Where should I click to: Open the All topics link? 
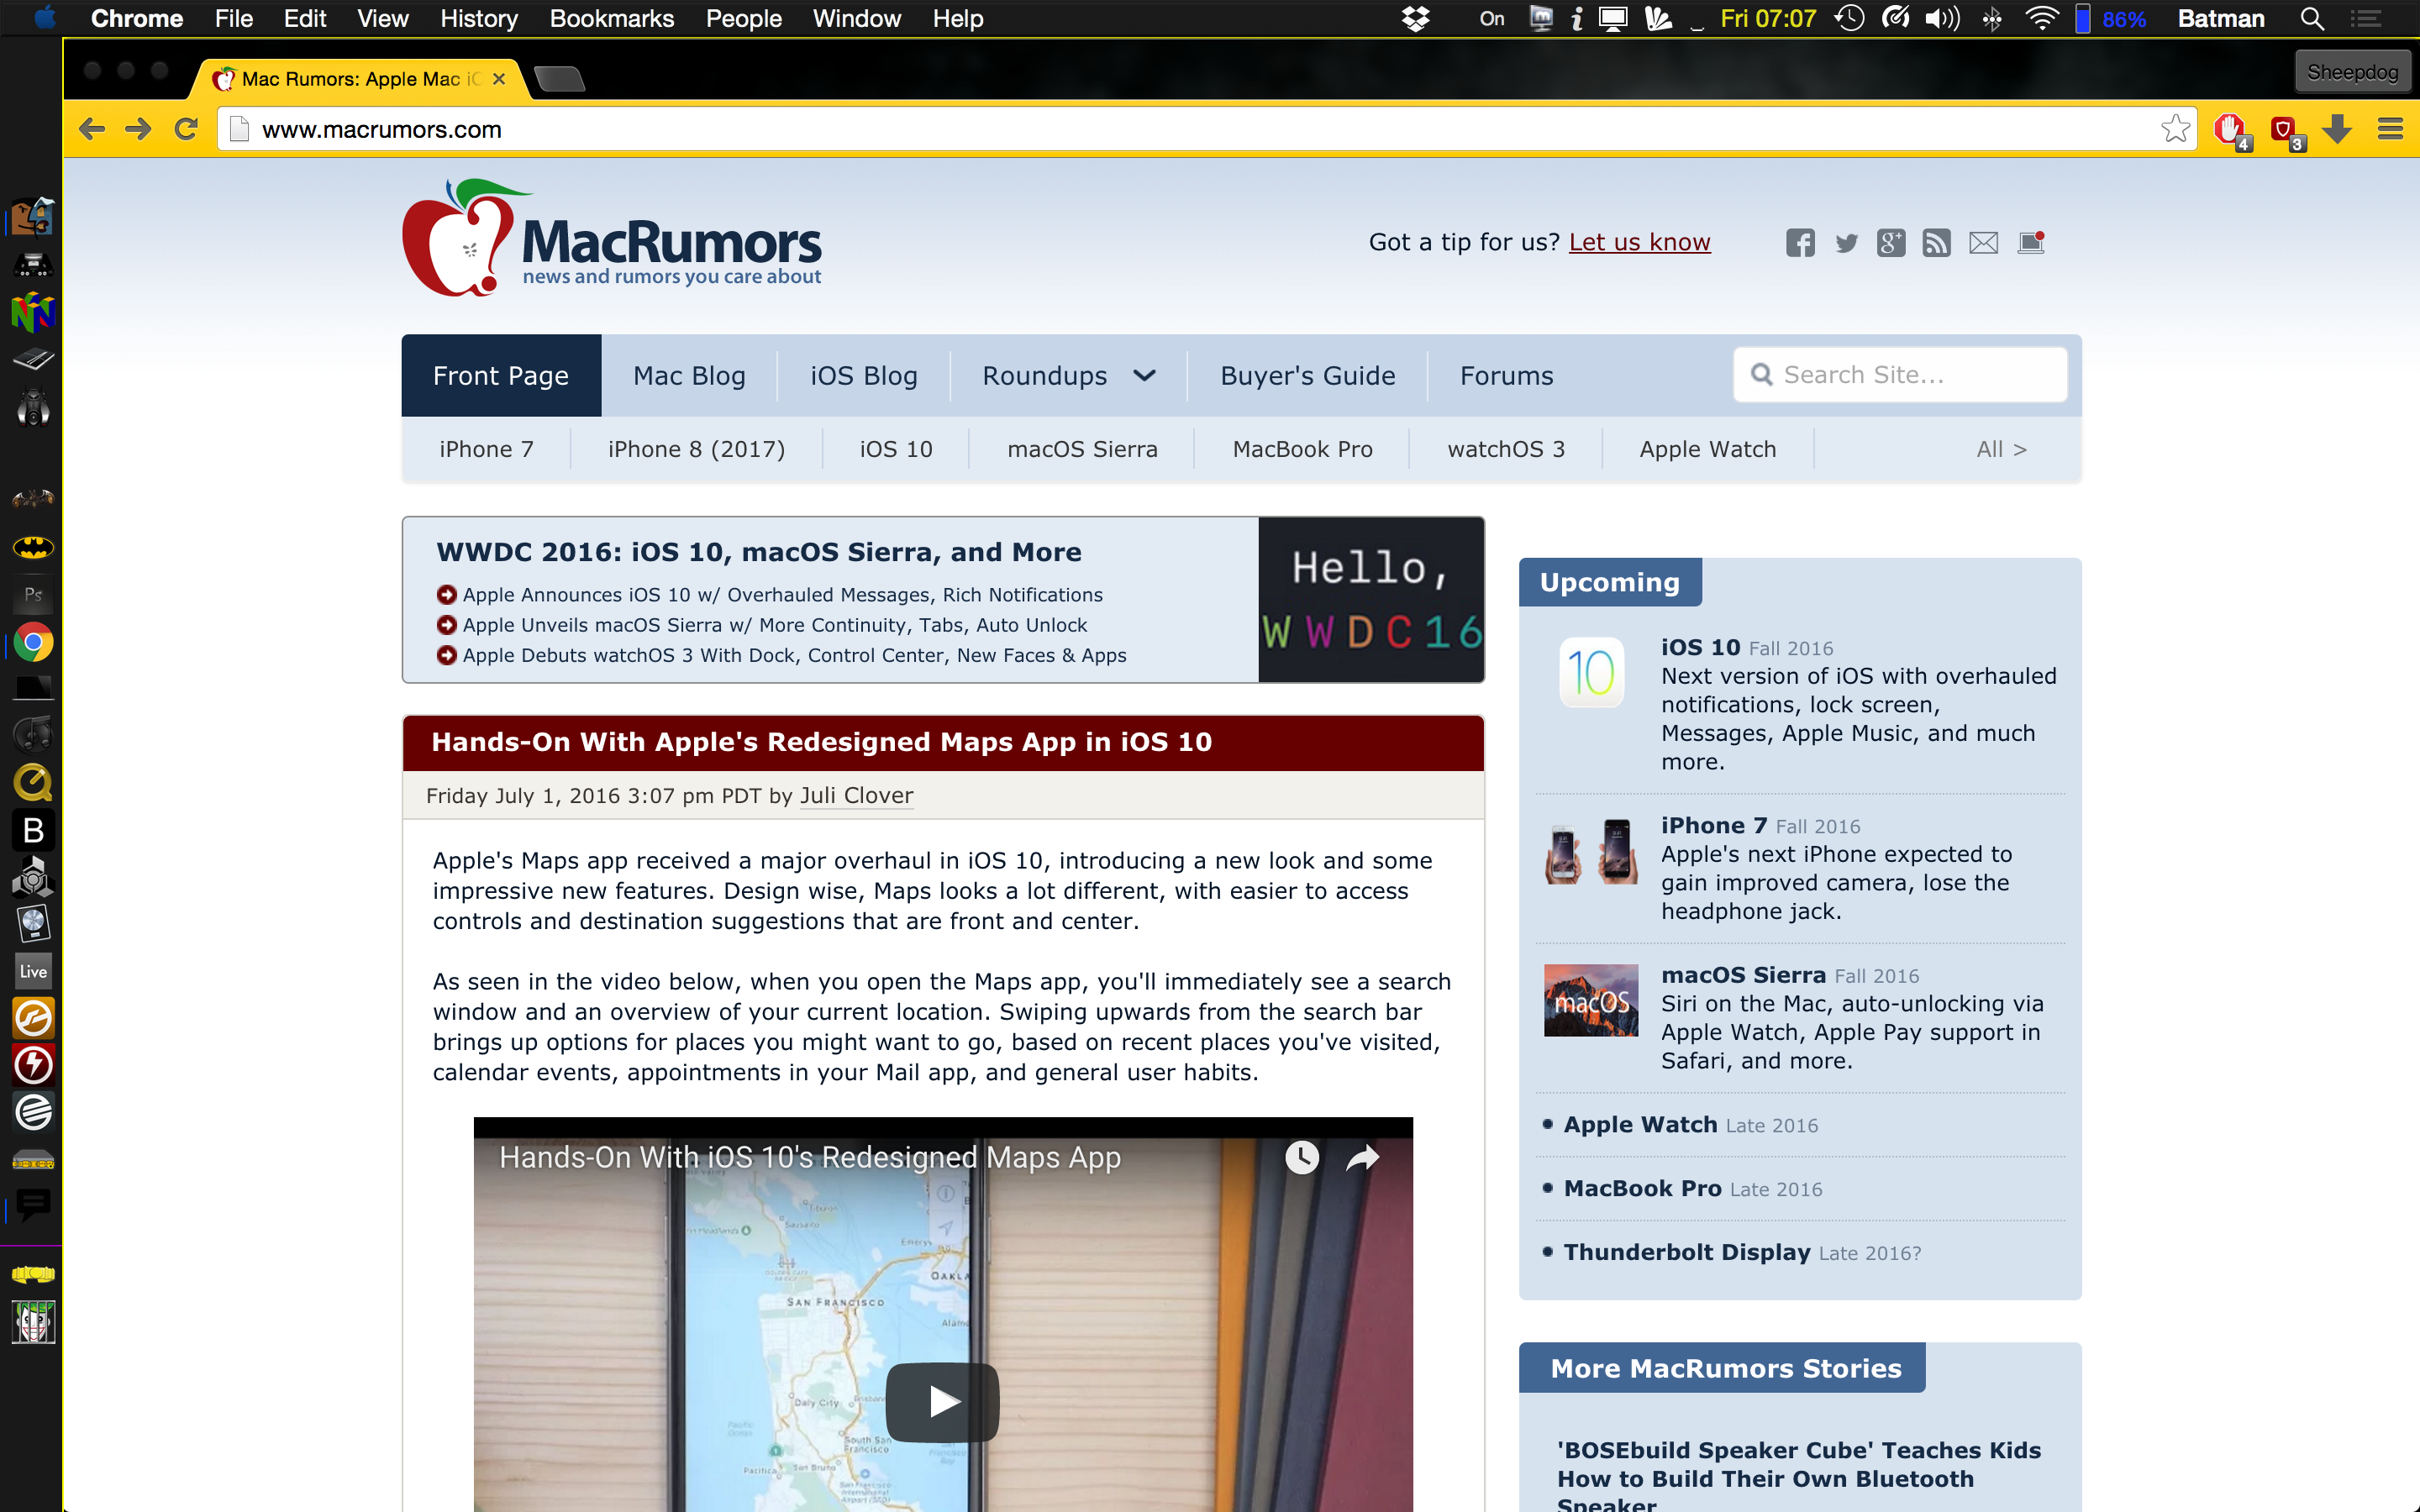(x=2001, y=450)
